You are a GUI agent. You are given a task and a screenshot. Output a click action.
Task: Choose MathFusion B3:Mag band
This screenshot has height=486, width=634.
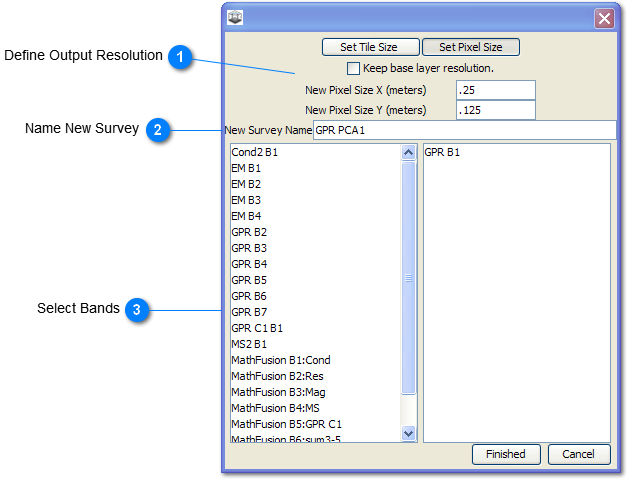[x=278, y=392]
